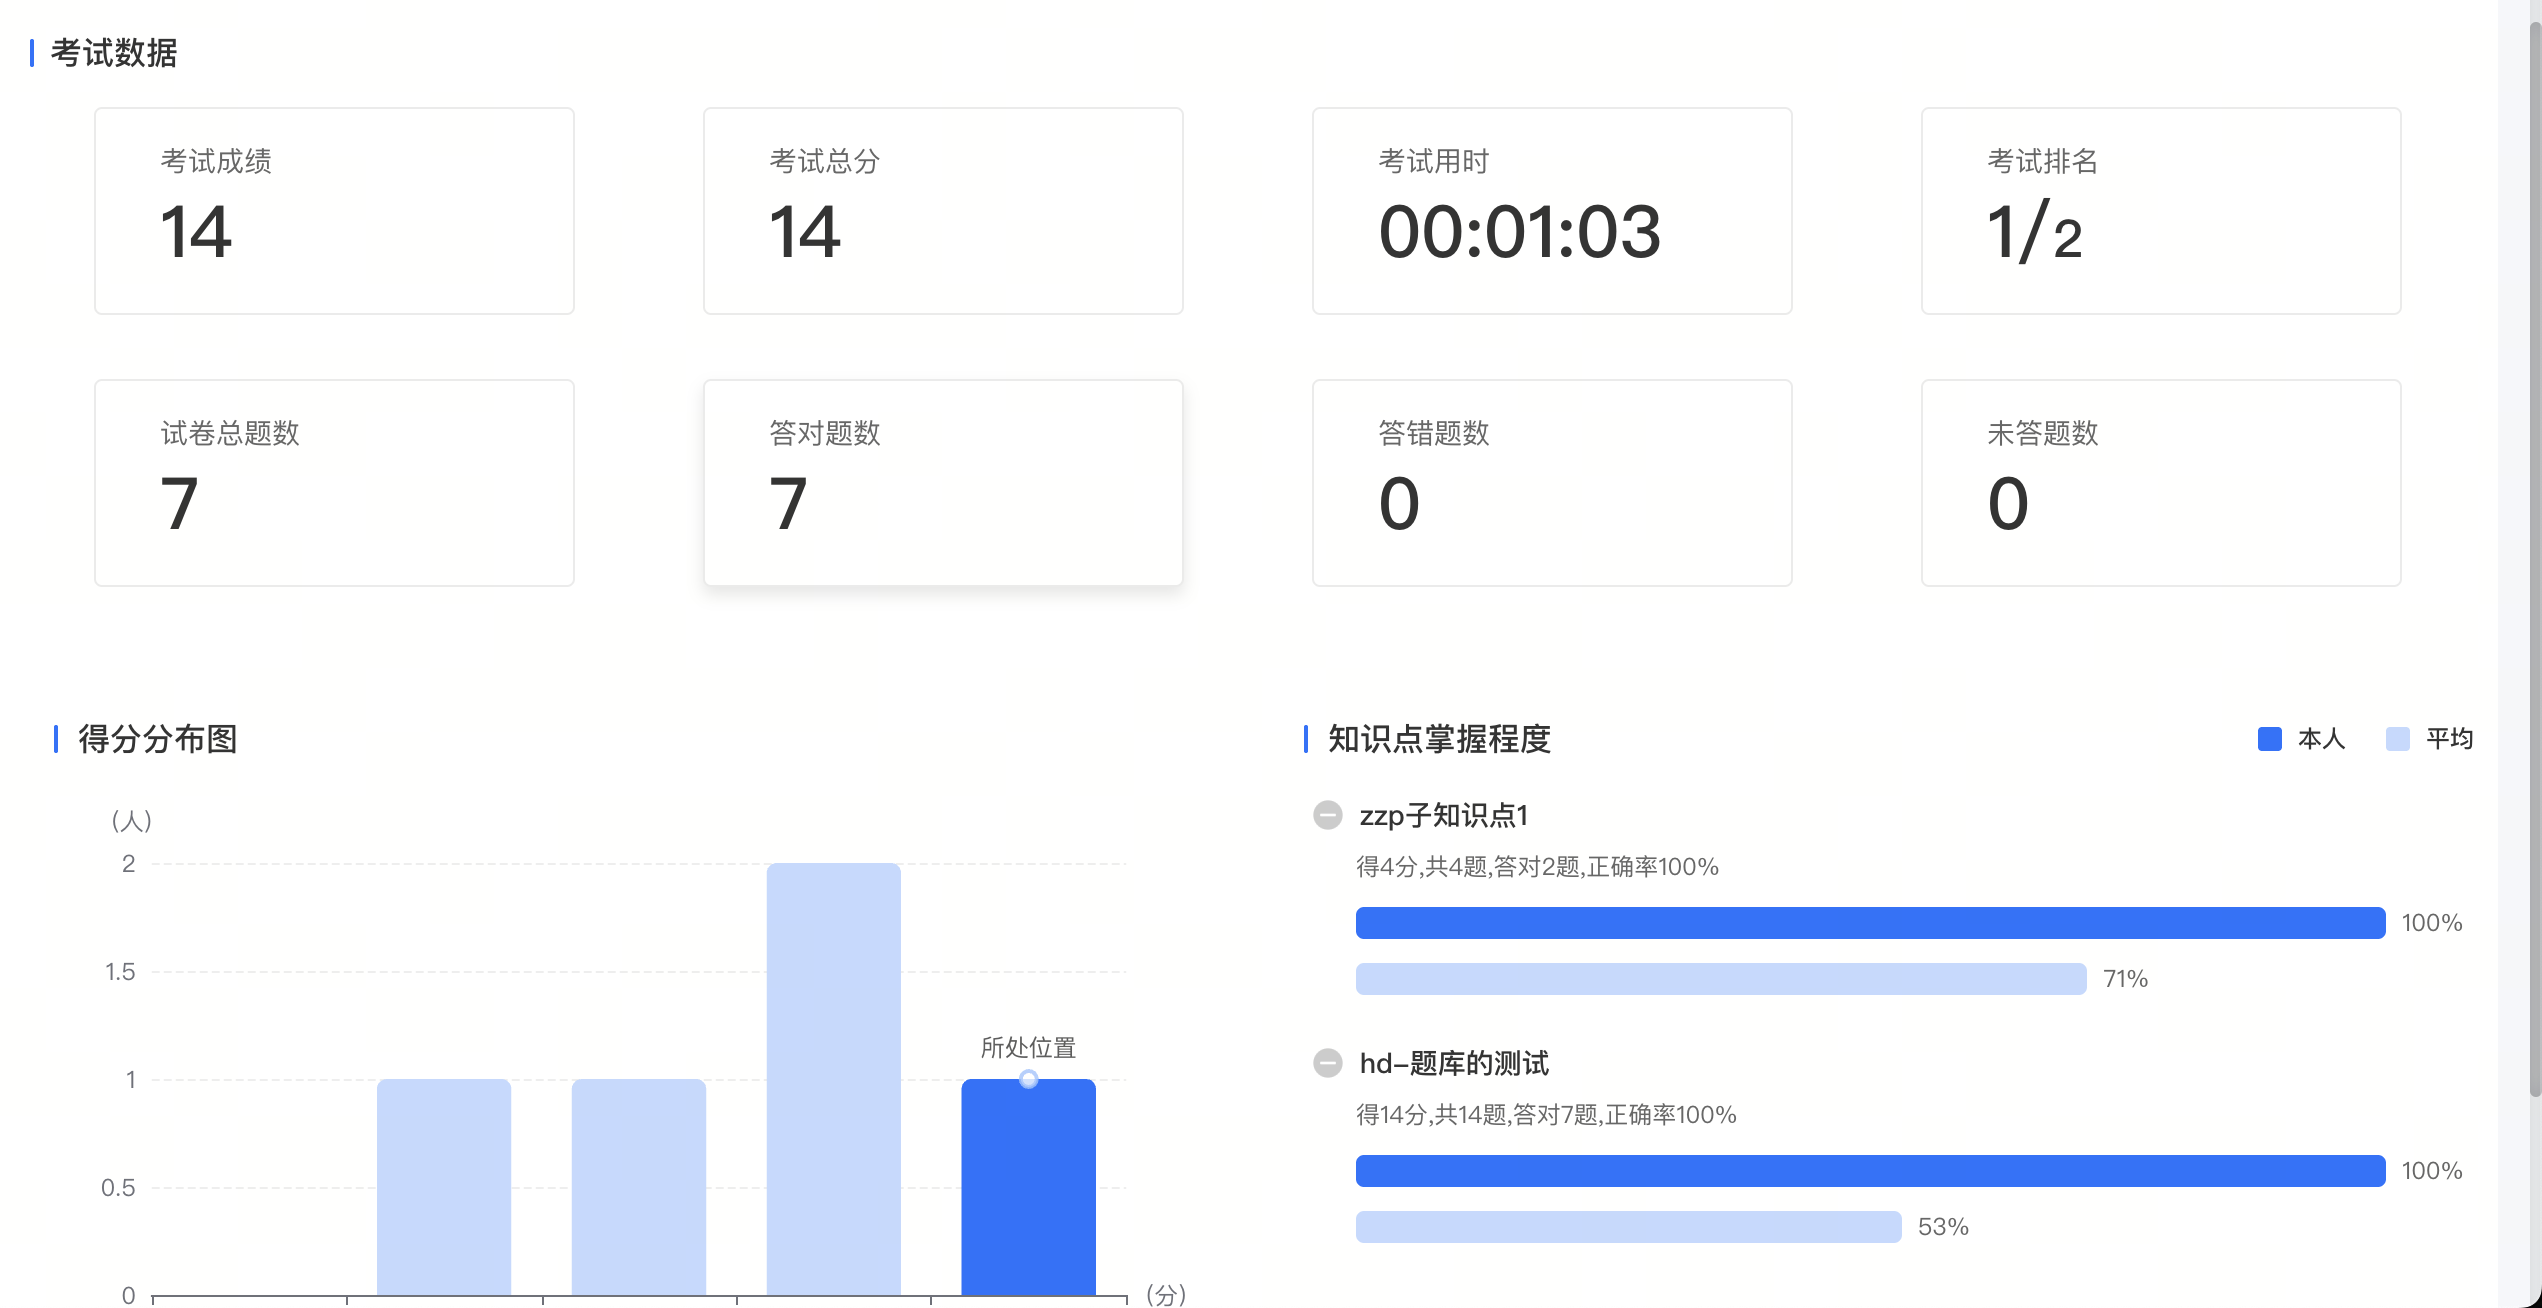Viewport: 2542px width, 1308px height.
Task: Click the page vertical scrollbar
Action: (x=2535, y=560)
